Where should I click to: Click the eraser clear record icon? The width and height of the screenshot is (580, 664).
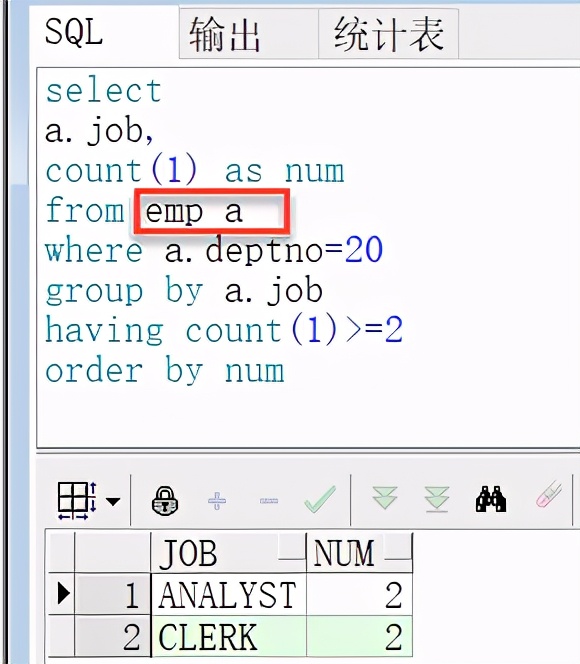pos(549,494)
